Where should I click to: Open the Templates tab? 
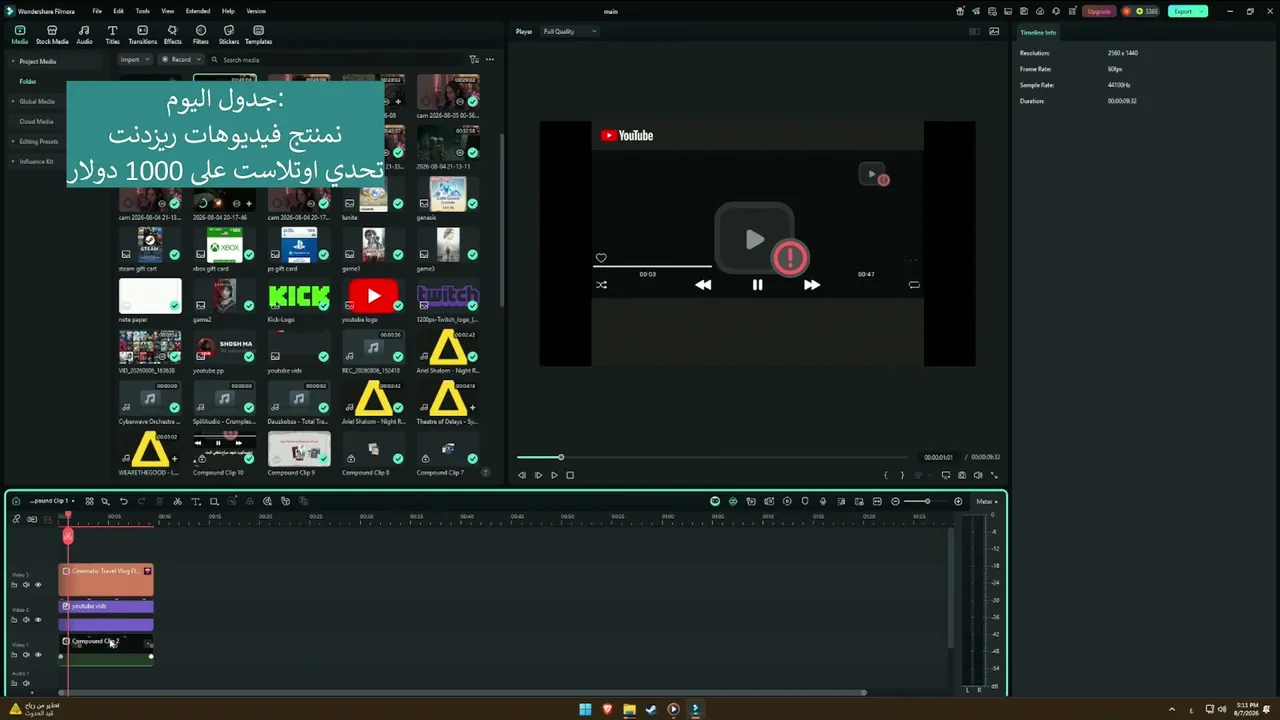(x=258, y=35)
